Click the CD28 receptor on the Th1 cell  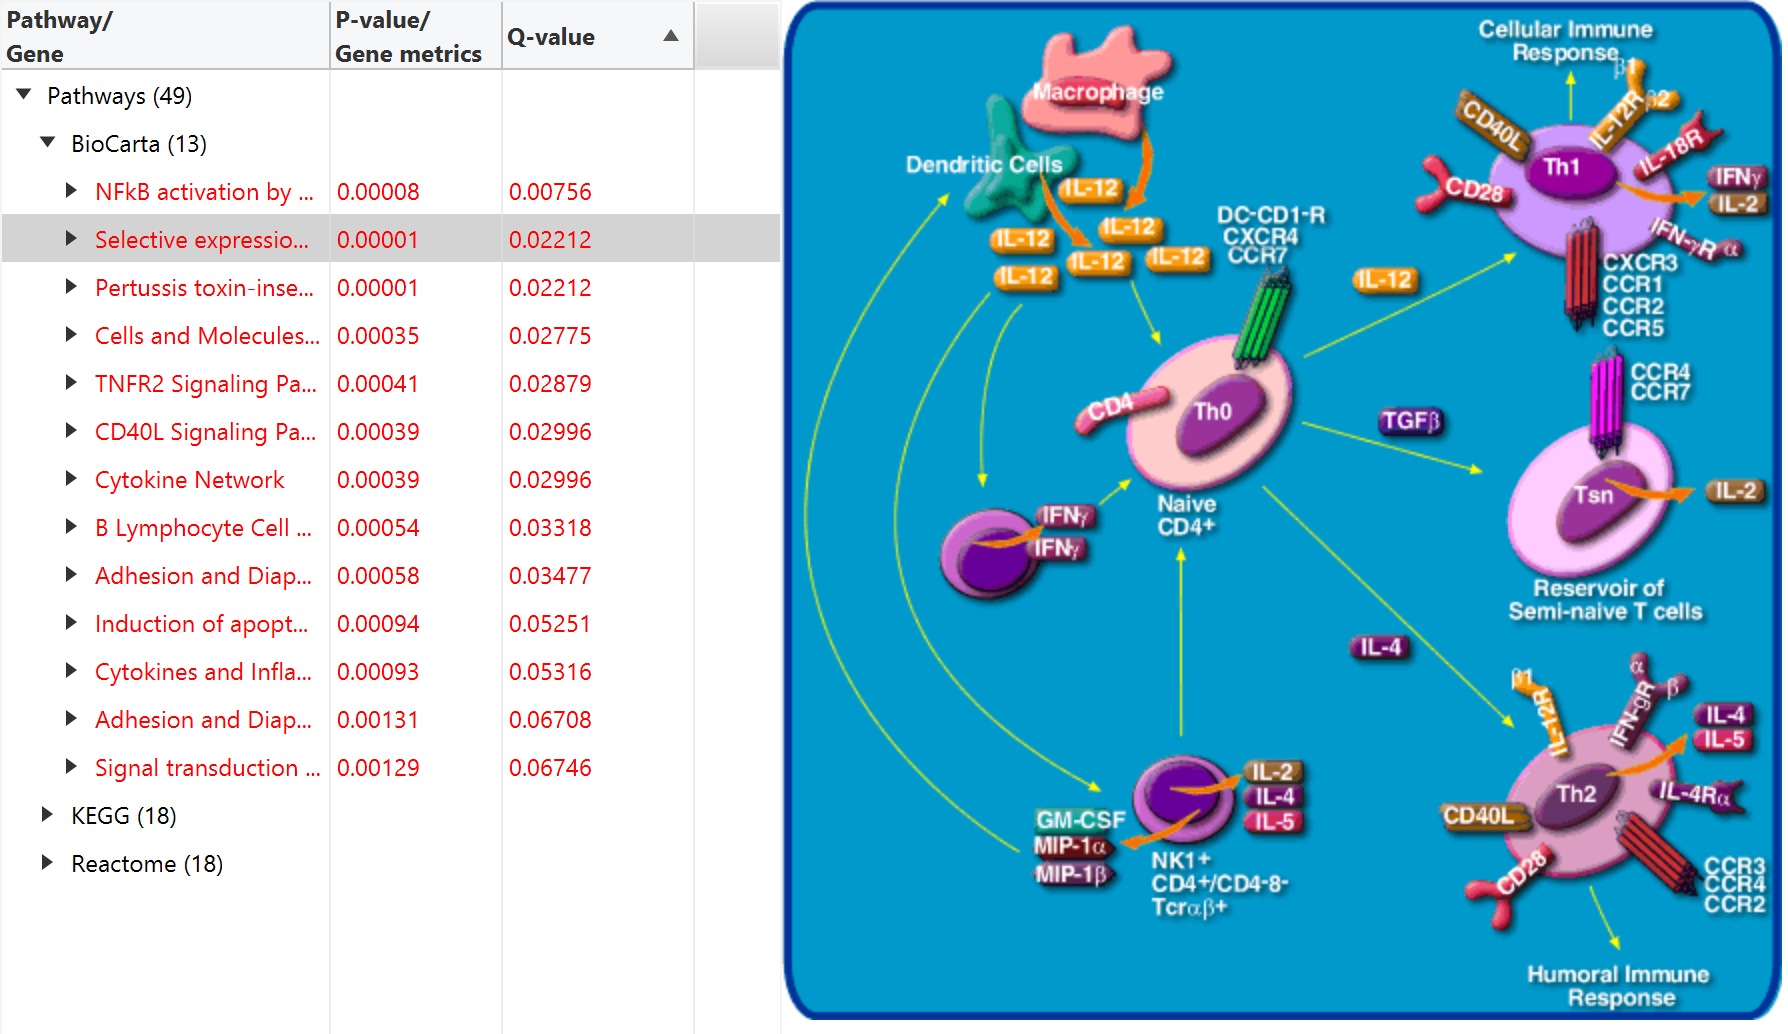point(1466,187)
